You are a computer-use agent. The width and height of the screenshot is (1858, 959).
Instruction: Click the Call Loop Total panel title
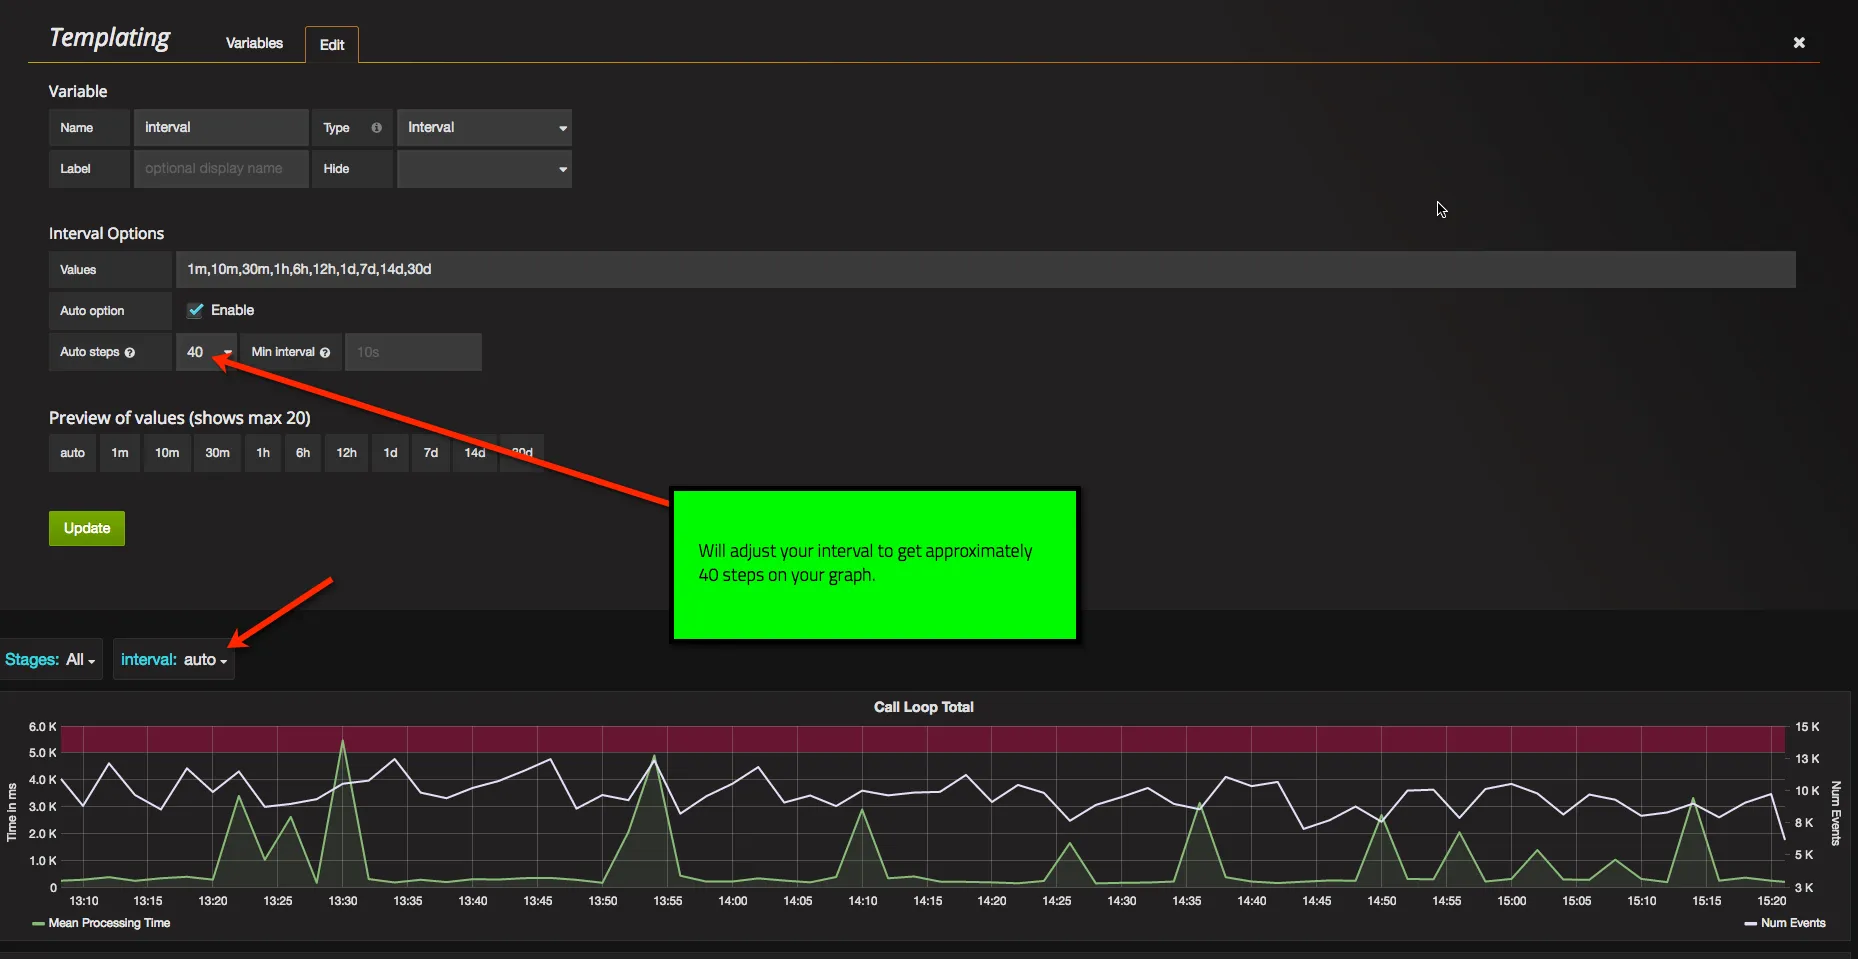(x=924, y=707)
